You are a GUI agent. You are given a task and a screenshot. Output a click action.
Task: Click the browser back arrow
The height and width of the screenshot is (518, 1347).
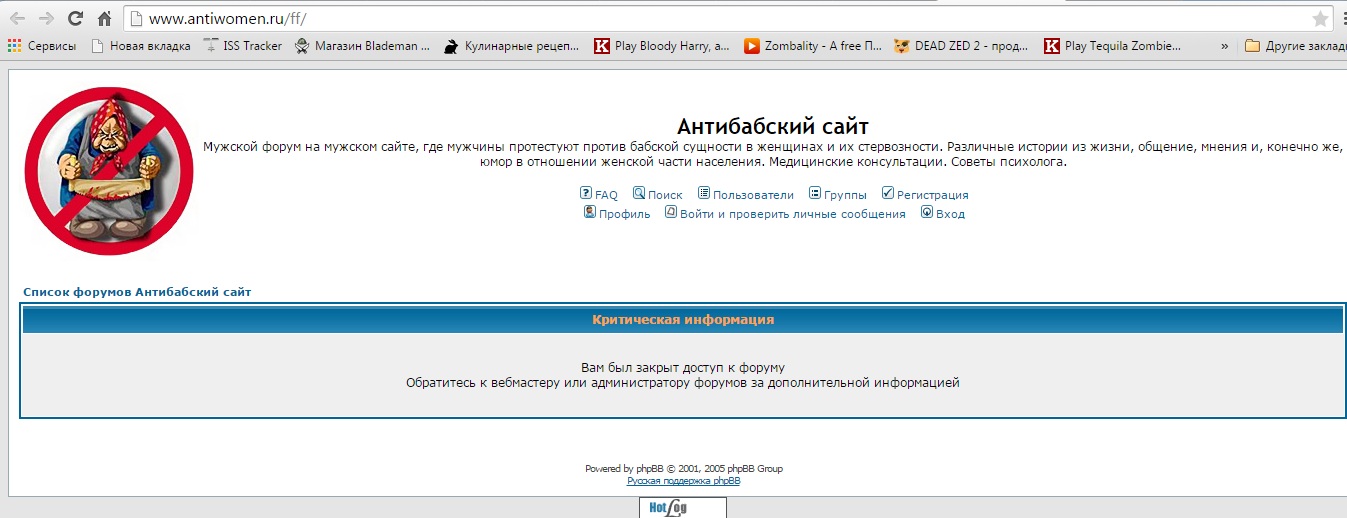click(x=17, y=18)
